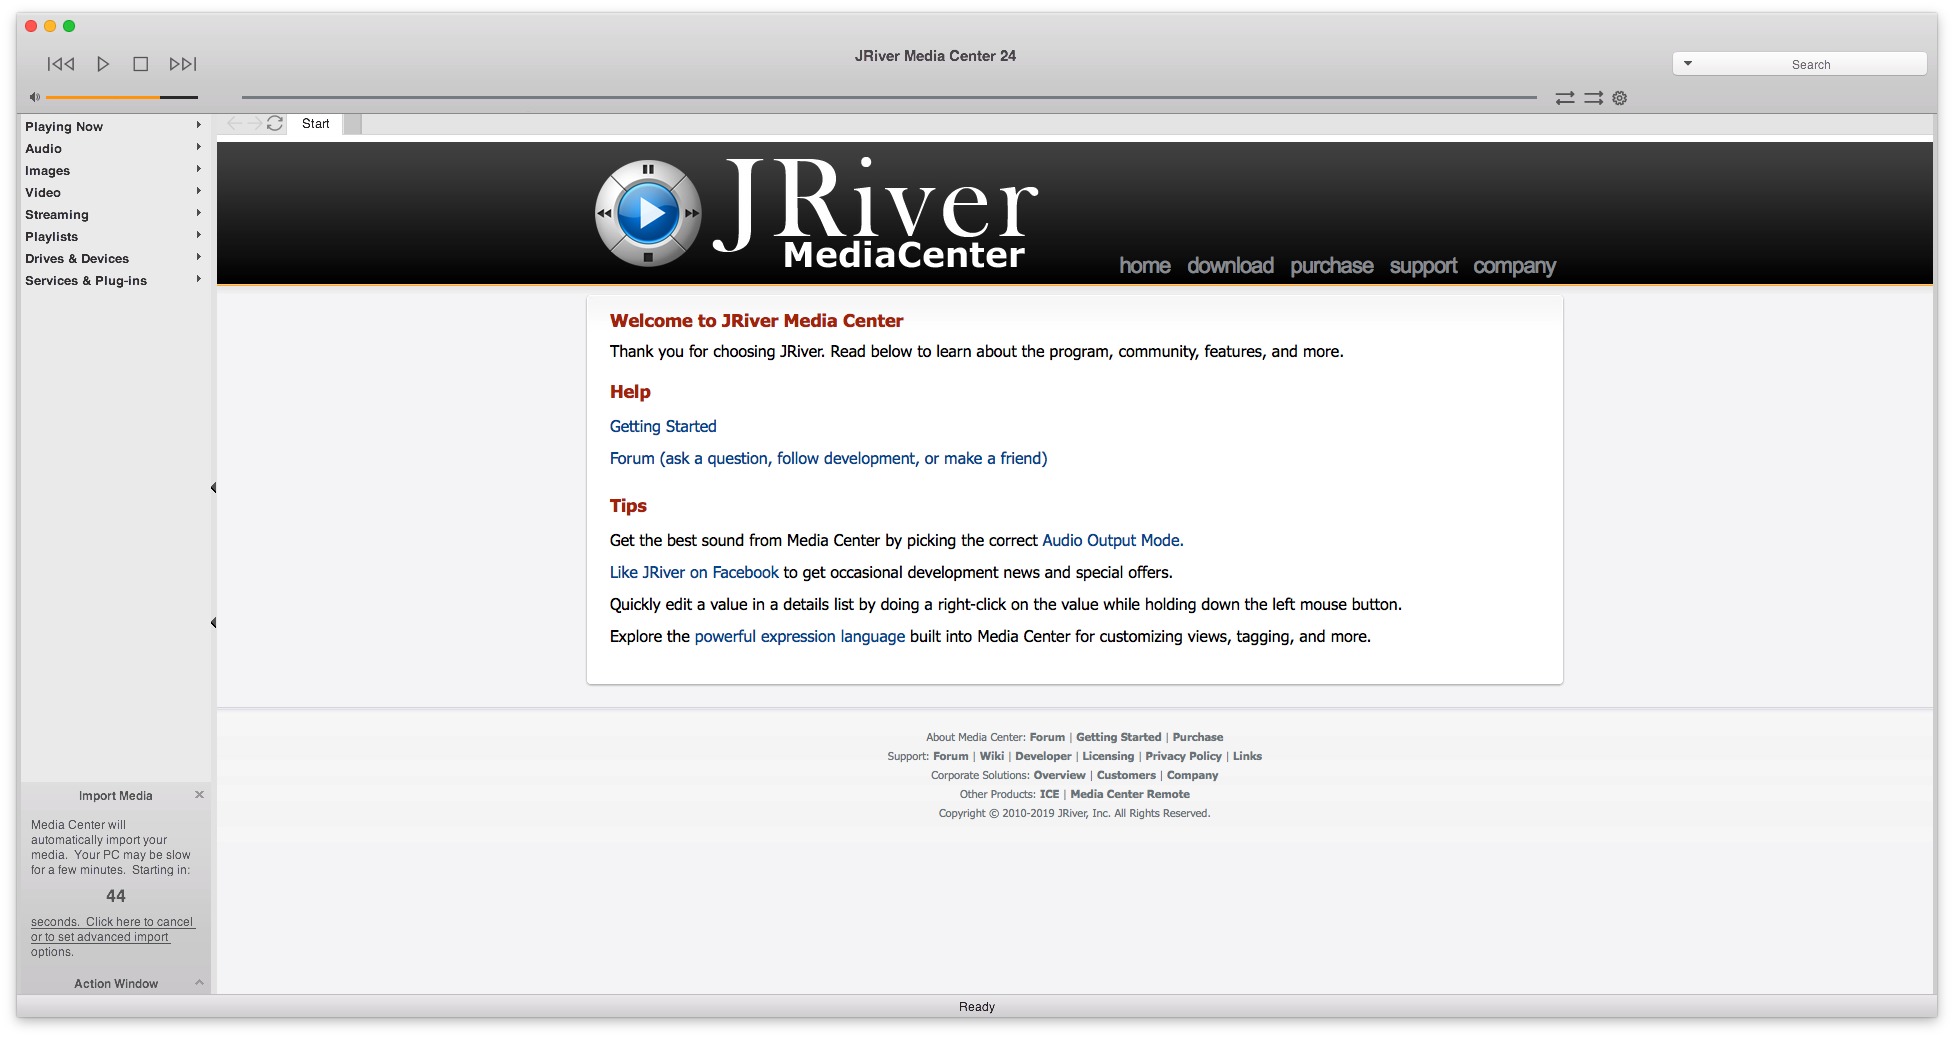Adjust the orange volume slider
The width and height of the screenshot is (1954, 1038).
(121, 97)
